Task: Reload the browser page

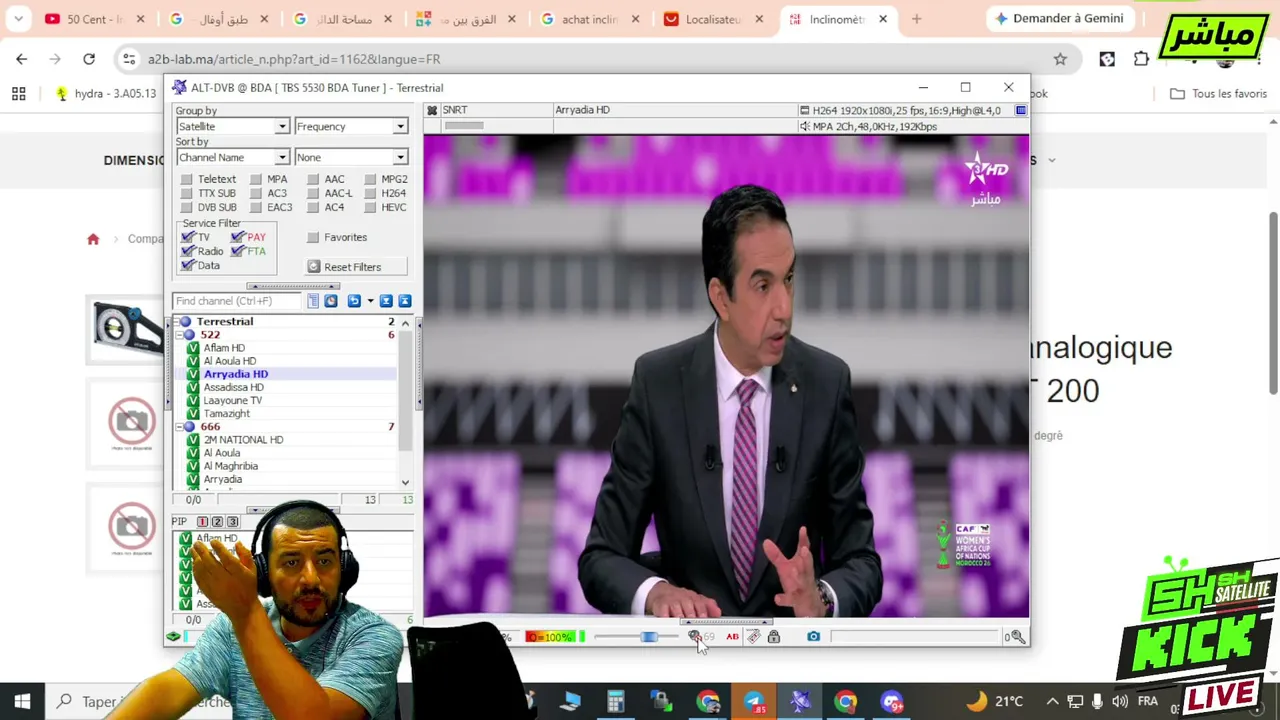Action: pos(89,59)
